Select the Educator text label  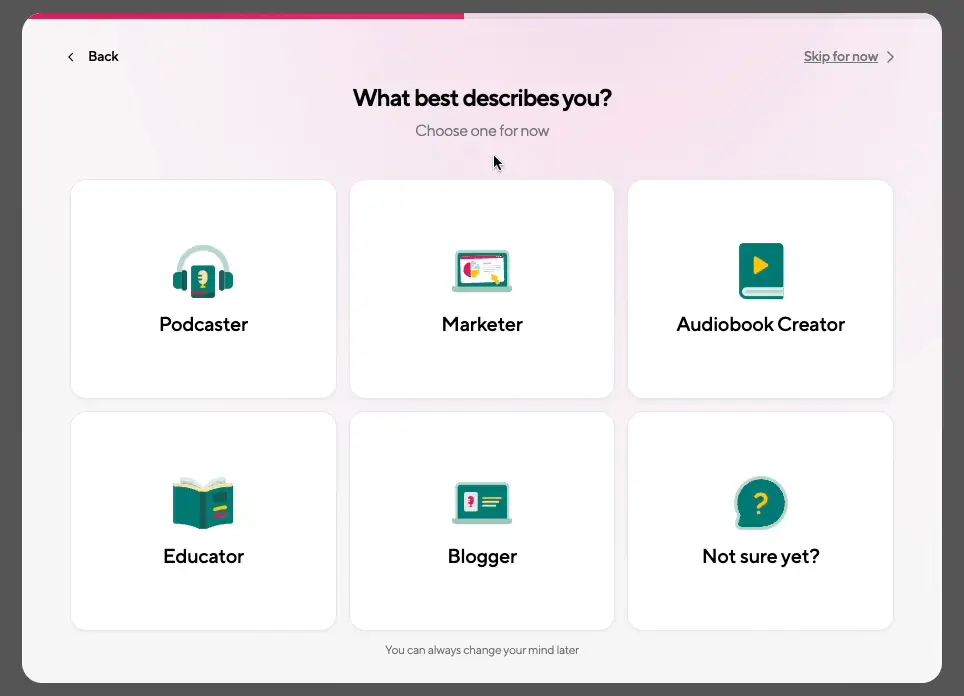pos(203,556)
